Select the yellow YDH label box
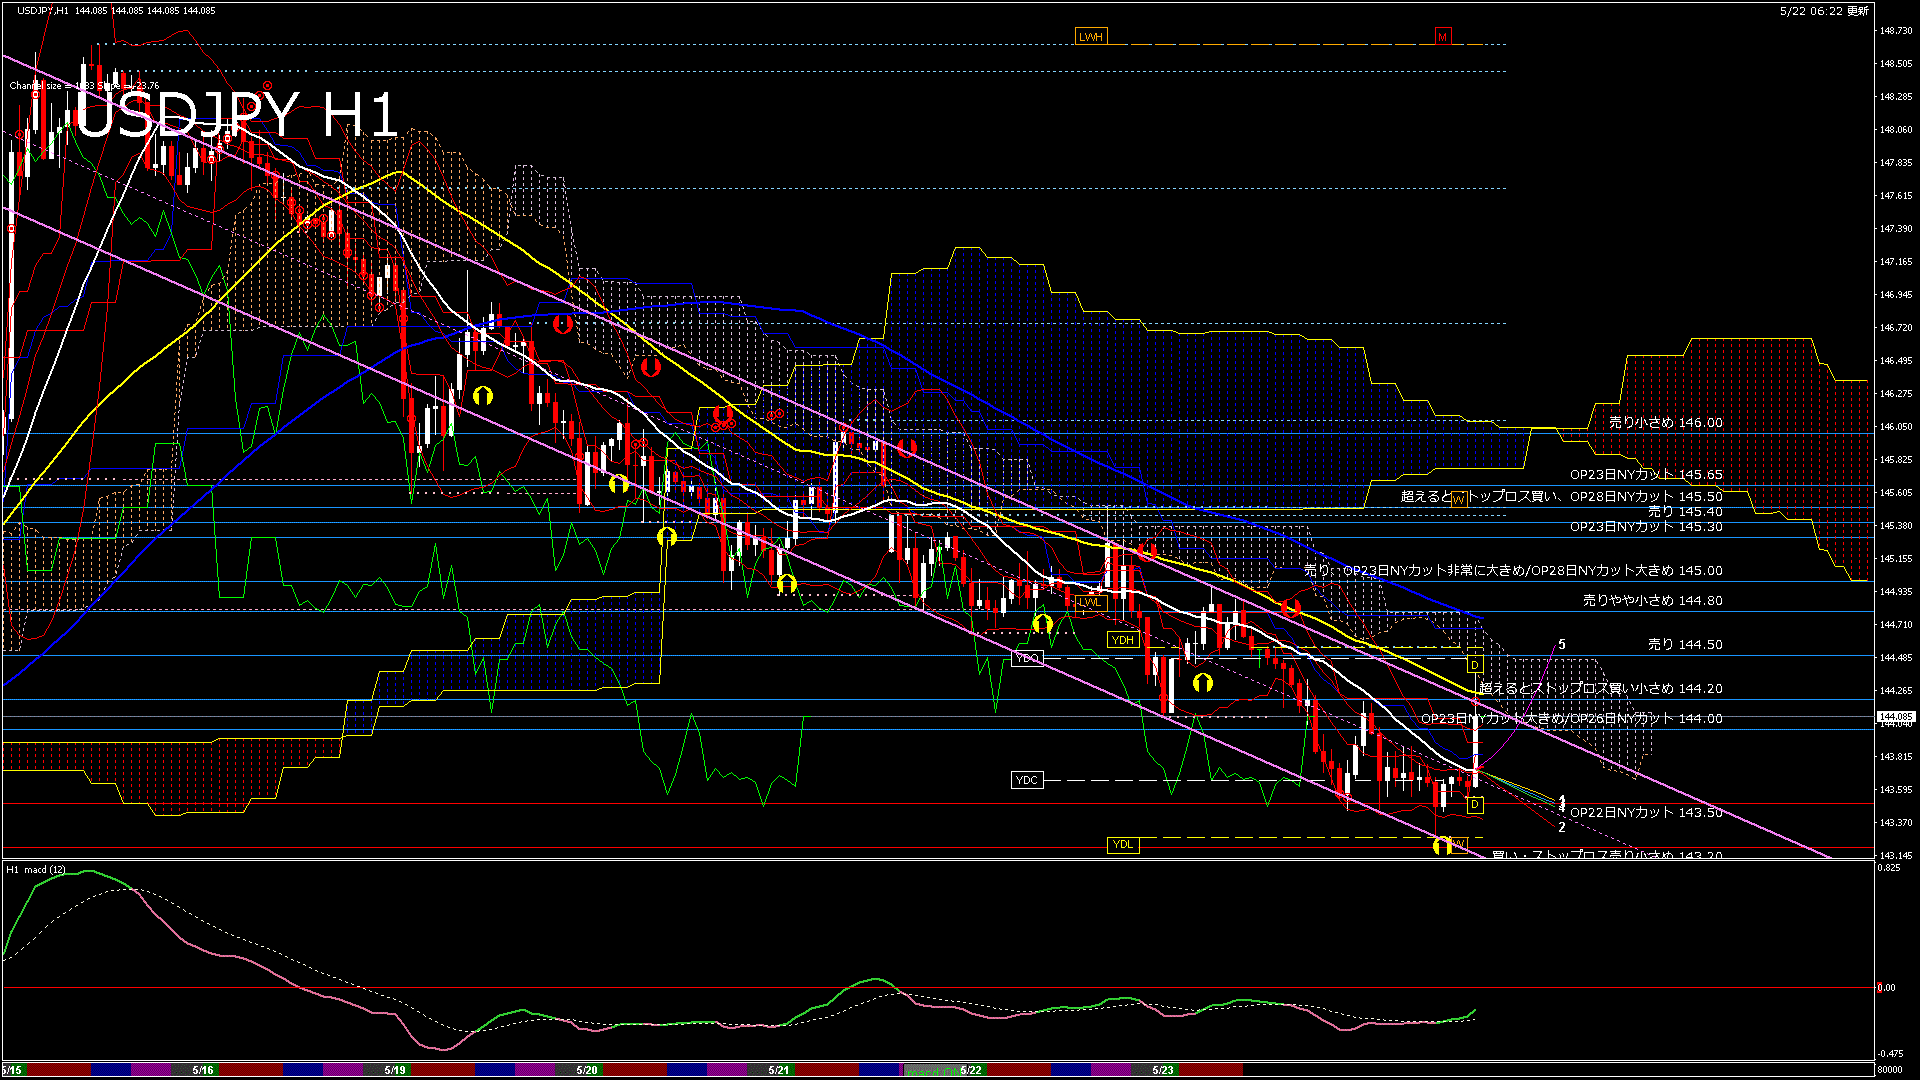1920x1080 pixels. click(x=1123, y=640)
